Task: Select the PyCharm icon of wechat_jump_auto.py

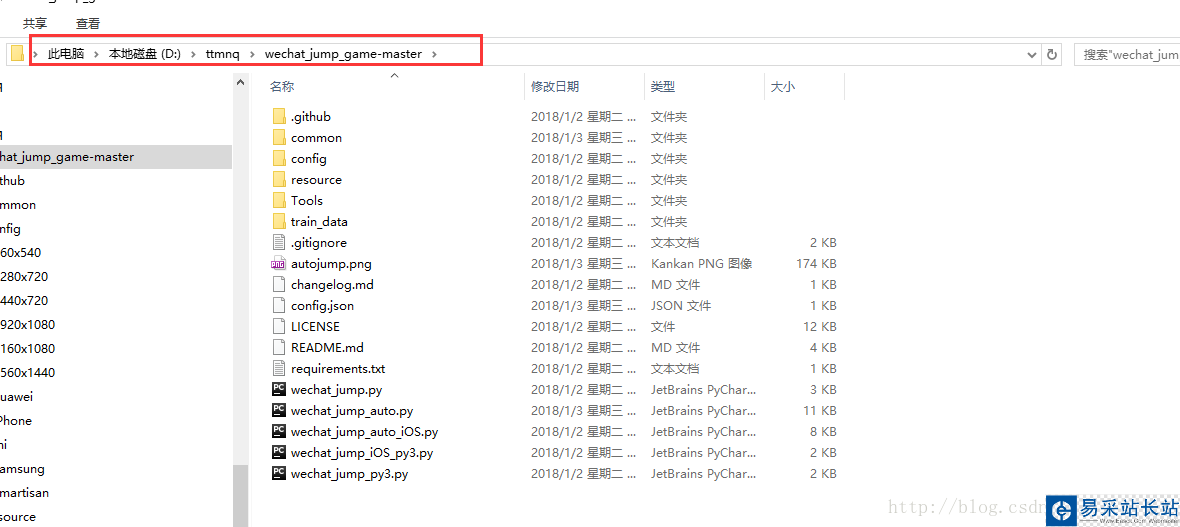Action: pyautogui.click(x=279, y=411)
